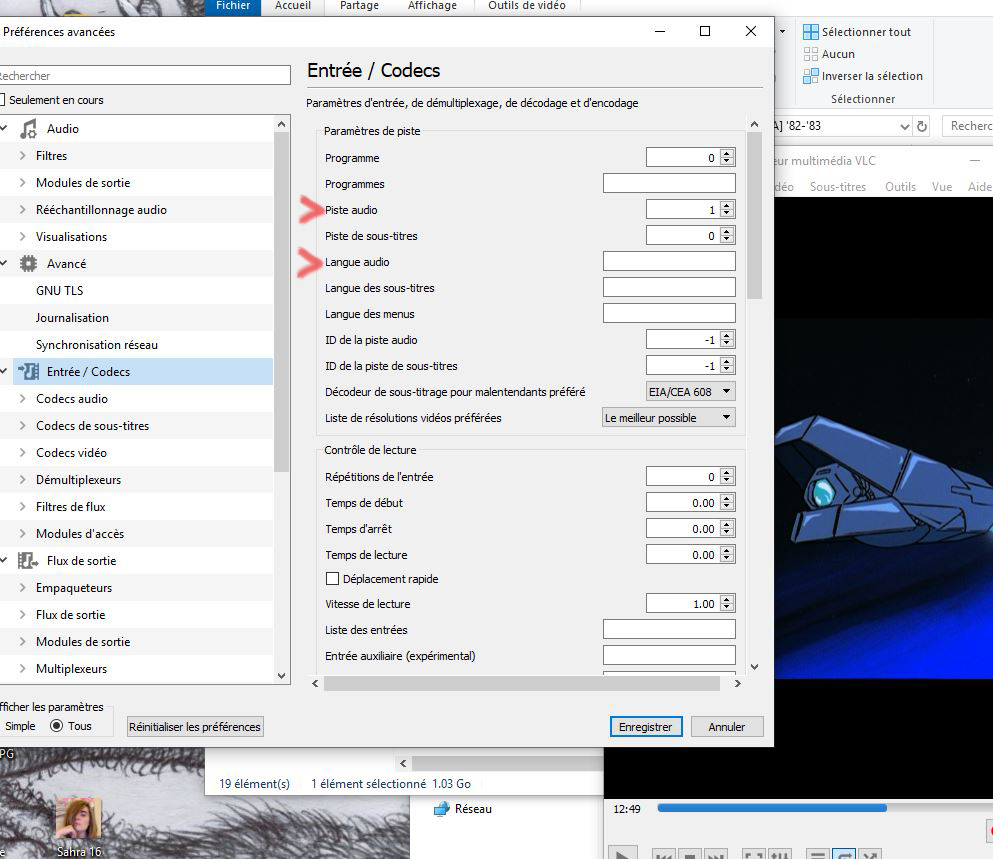Click the Play button in VLC
Image resolution: width=993 pixels, height=859 pixels.
(x=623, y=854)
